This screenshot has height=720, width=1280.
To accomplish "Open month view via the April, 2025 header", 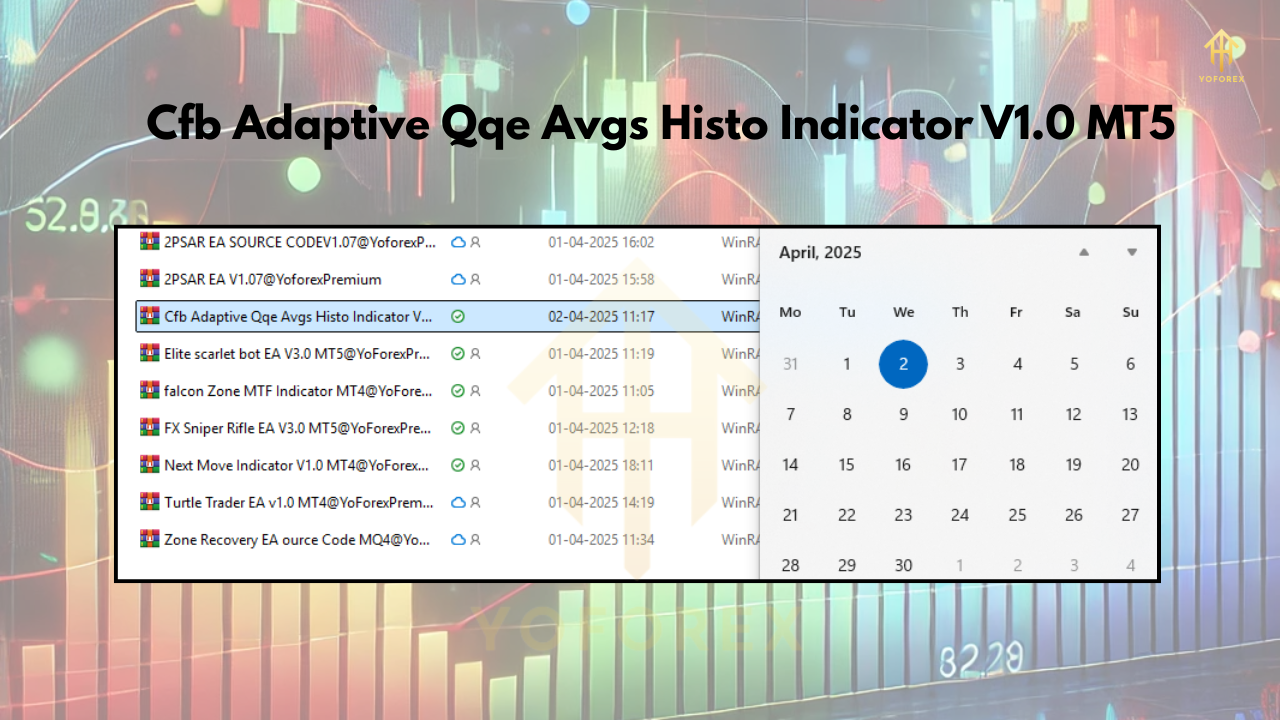I will (x=820, y=253).
